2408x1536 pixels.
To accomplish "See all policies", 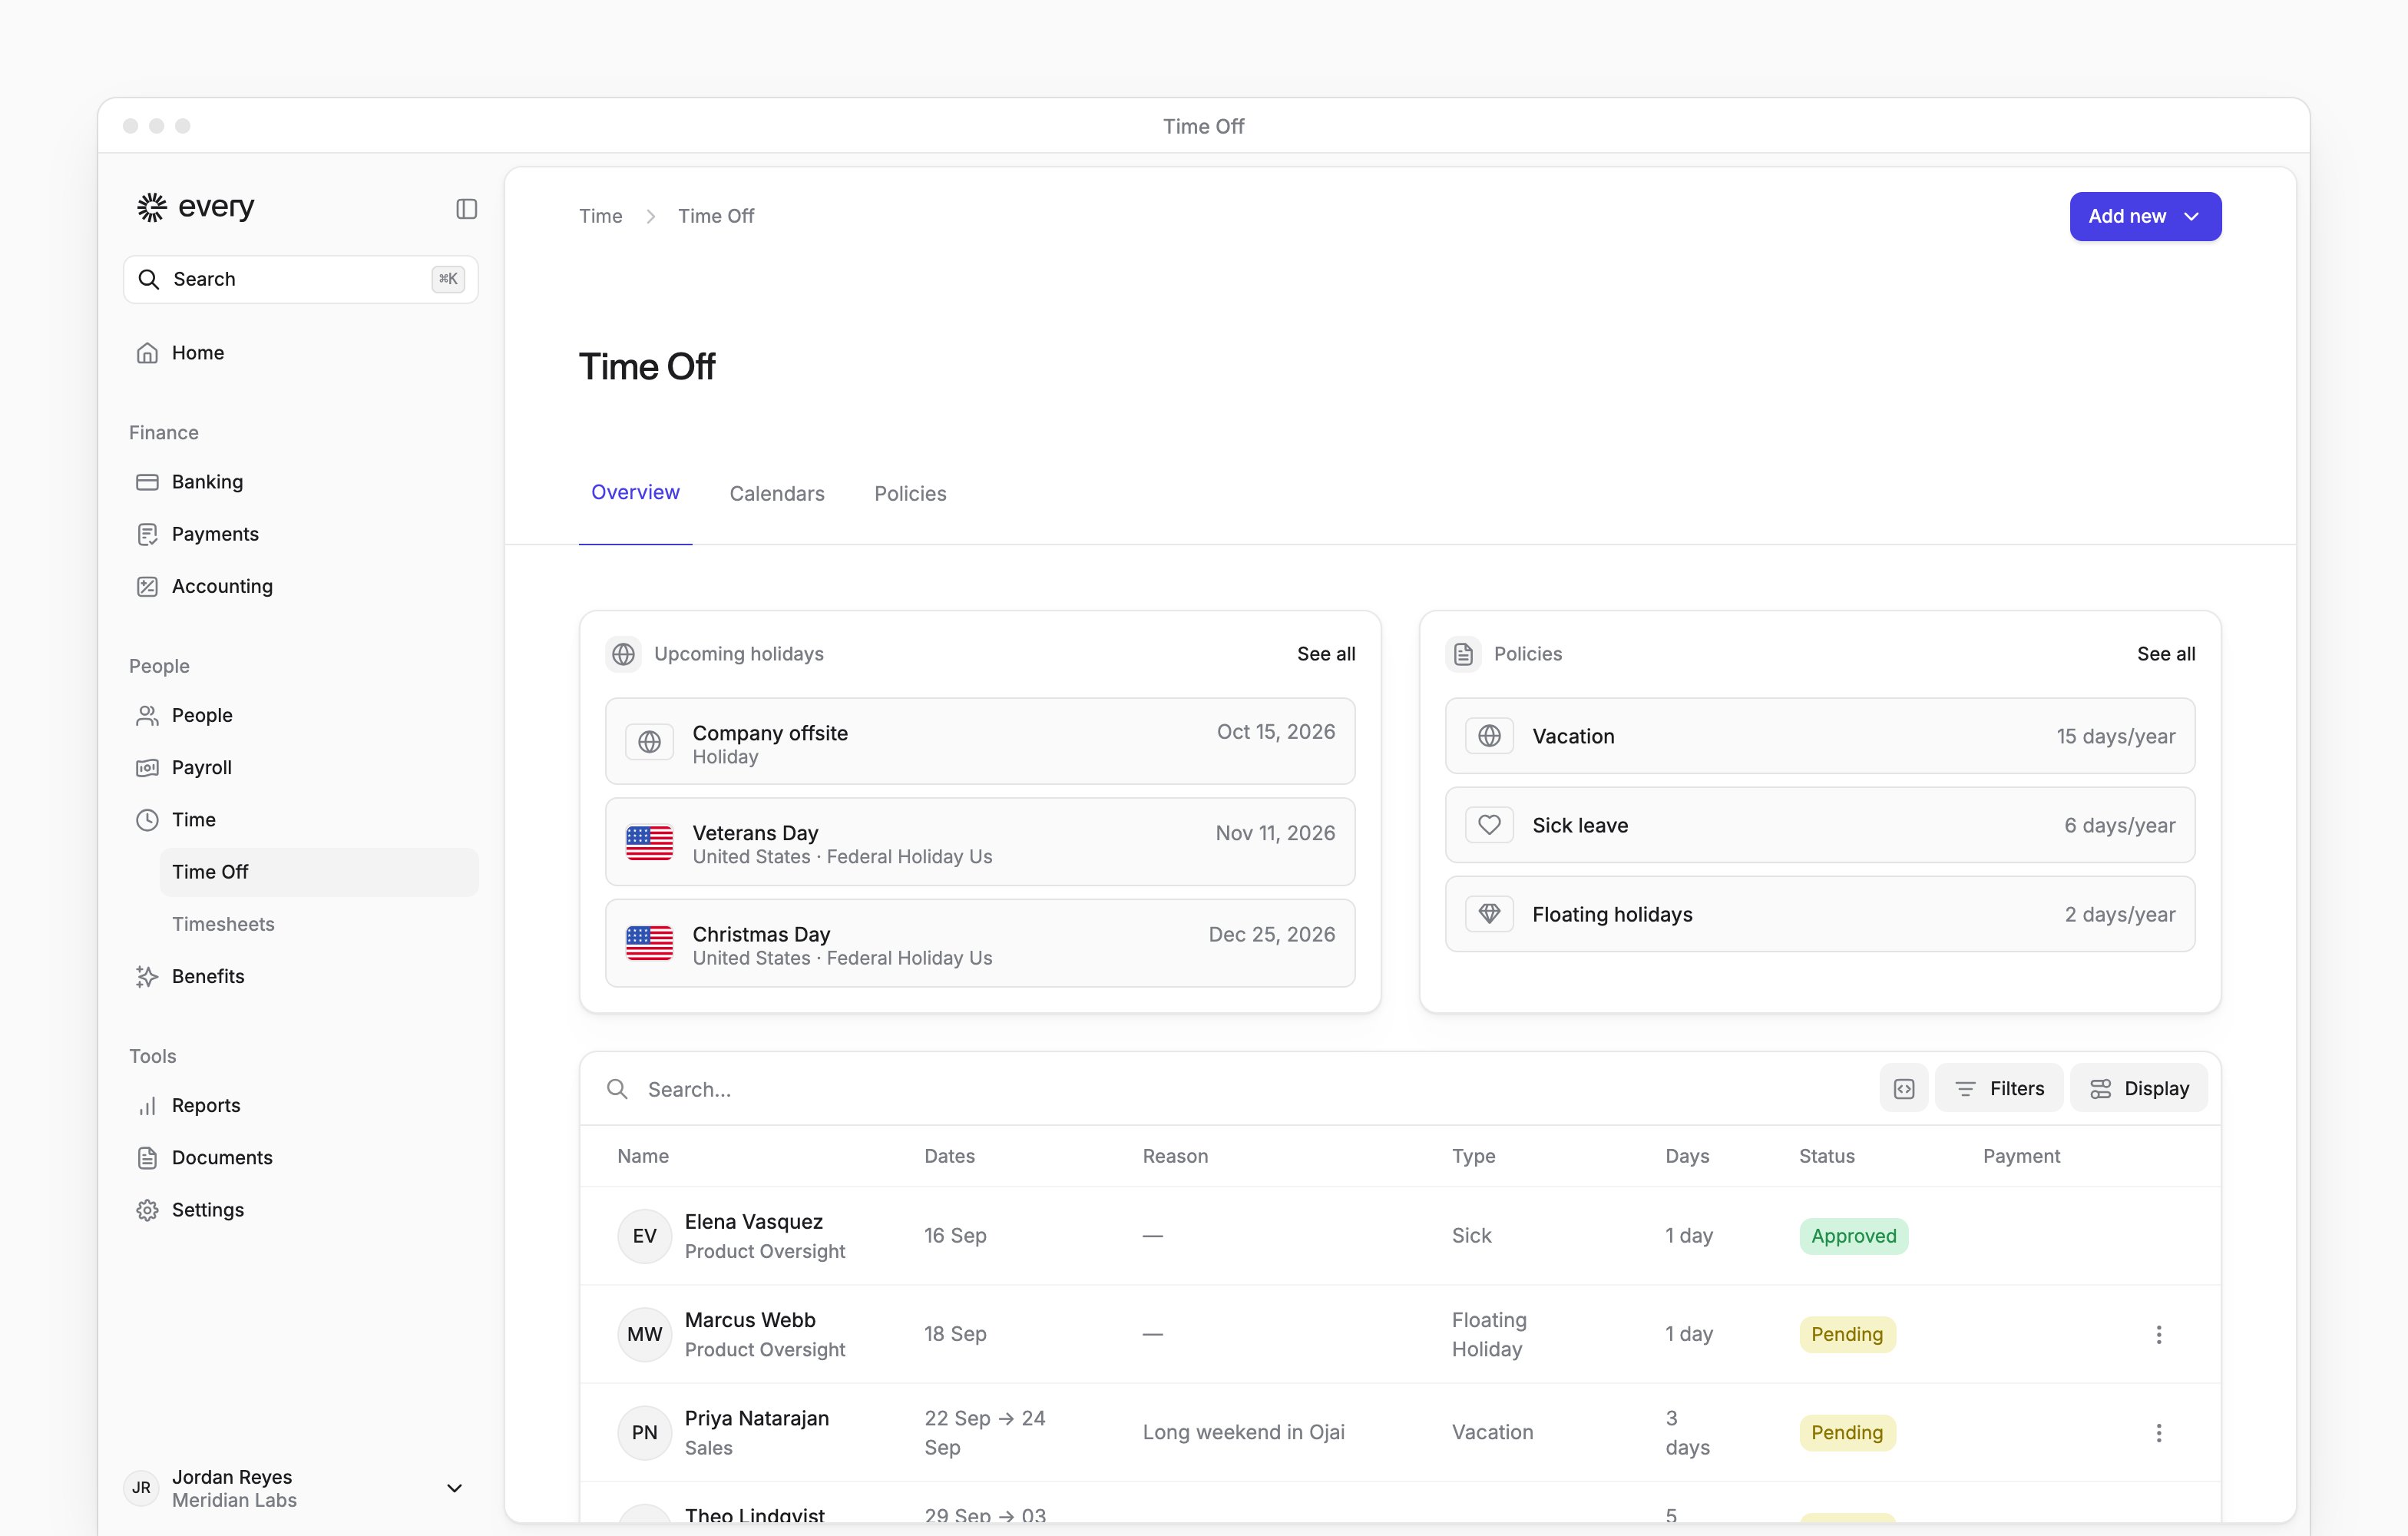I will (x=2166, y=654).
